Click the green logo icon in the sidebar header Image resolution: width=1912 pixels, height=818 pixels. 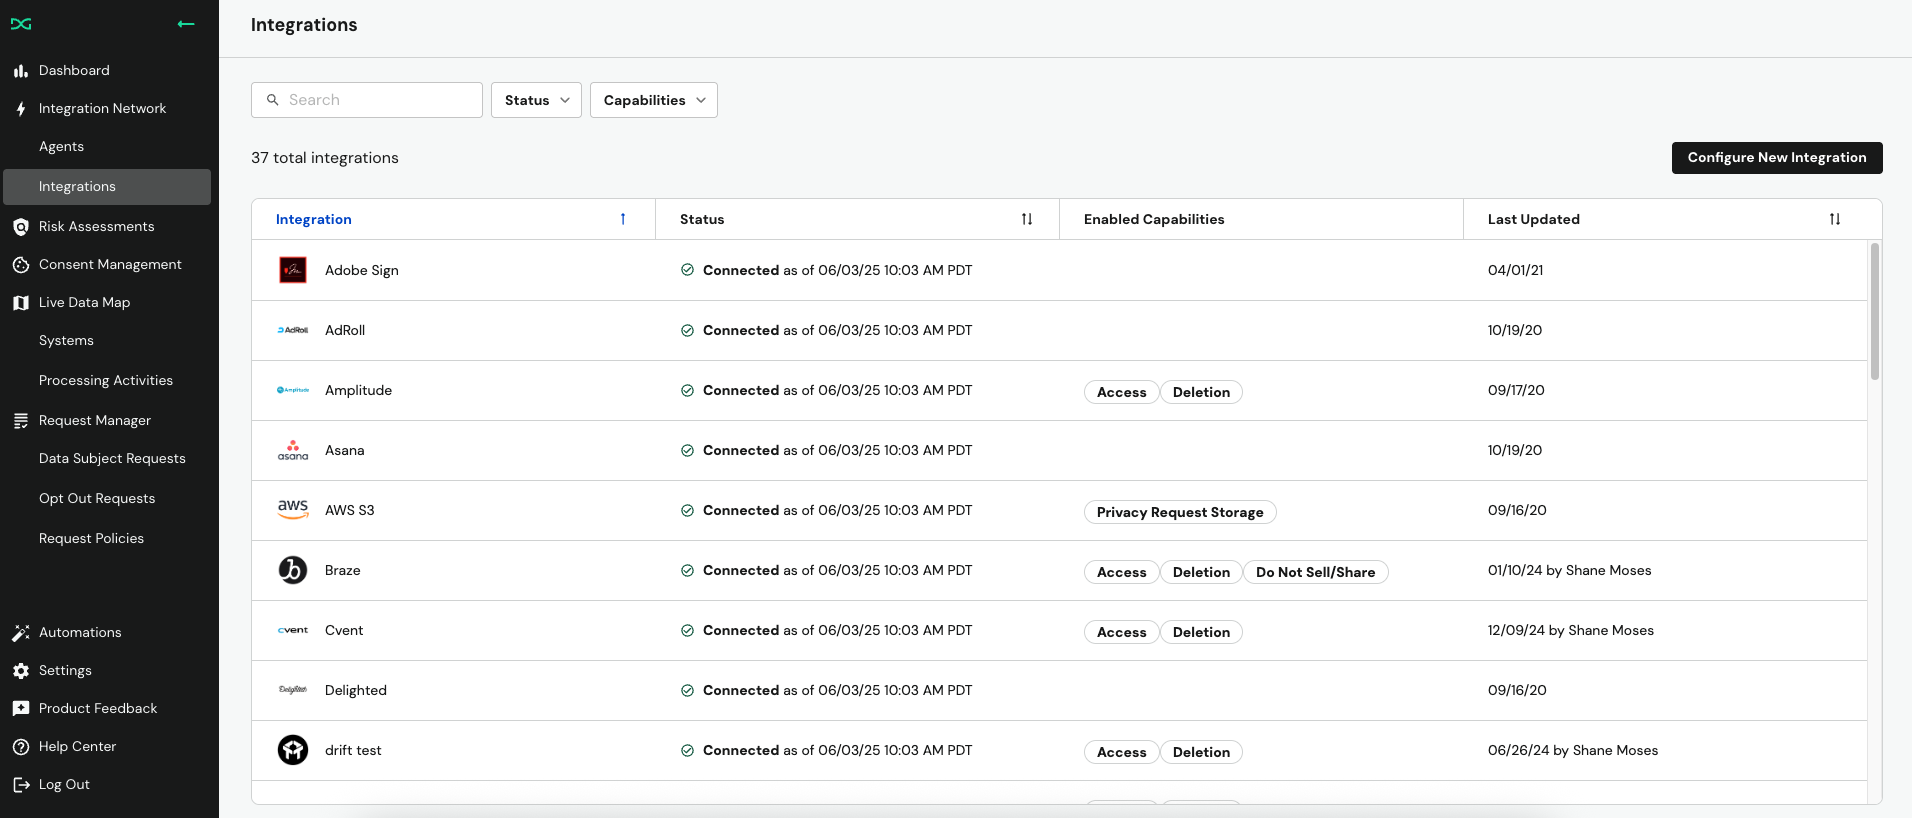point(21,24)
